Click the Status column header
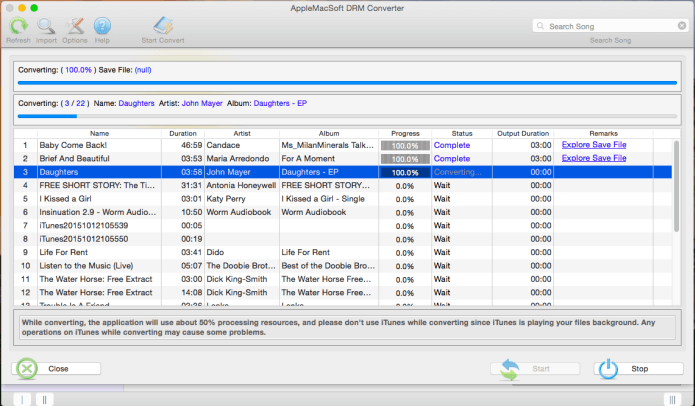Screen dimensions: 695x406 462,133
